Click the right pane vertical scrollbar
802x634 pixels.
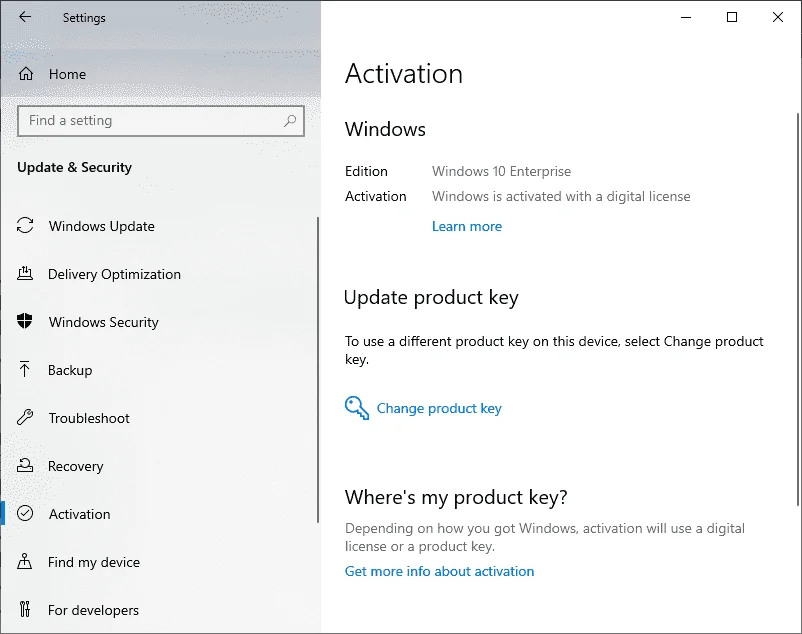(798, 309)
